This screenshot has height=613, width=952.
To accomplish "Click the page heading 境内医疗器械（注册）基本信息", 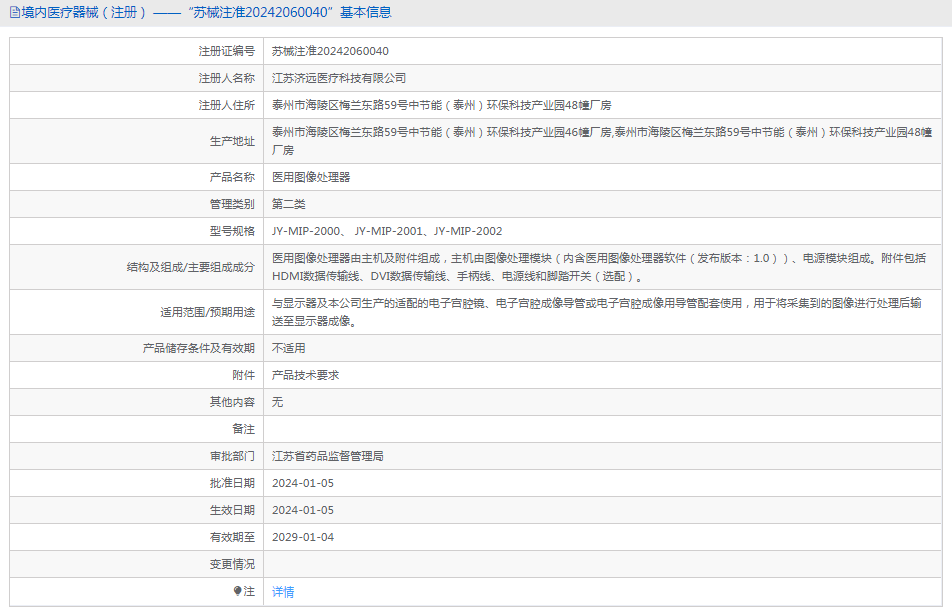I will click(206, 12).
